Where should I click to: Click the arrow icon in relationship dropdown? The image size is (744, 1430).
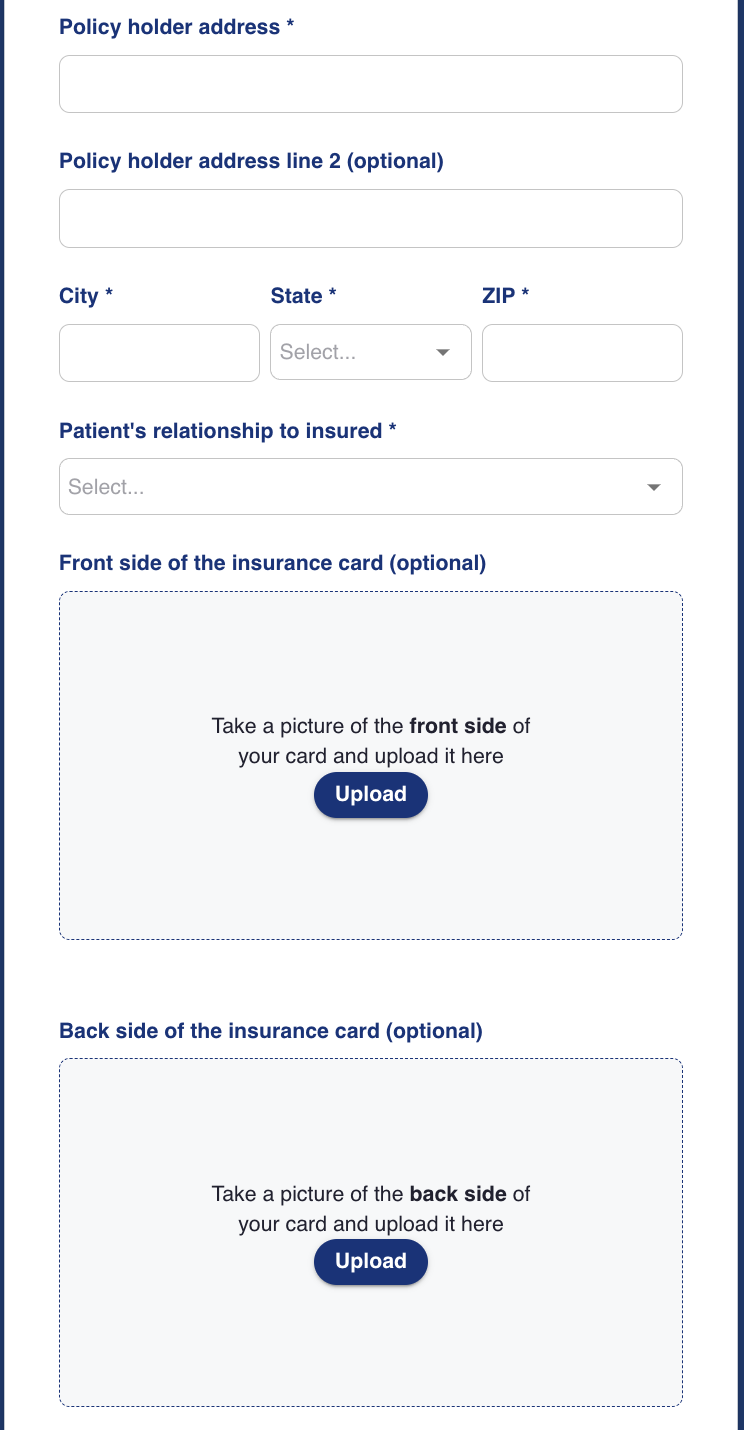(x=654, y=487)
